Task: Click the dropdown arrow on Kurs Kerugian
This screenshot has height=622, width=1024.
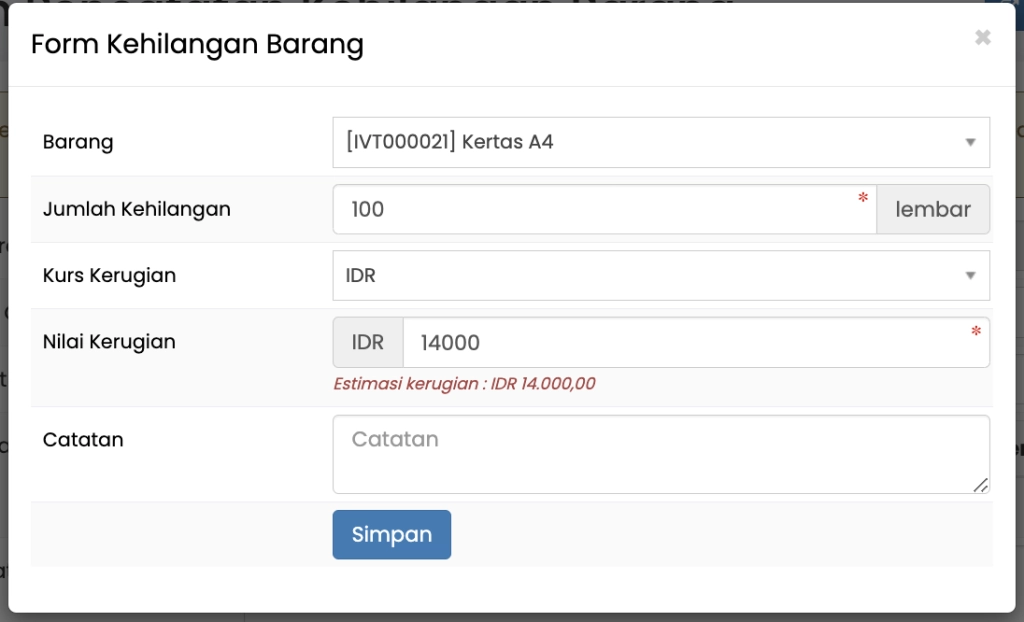Action: 968,276
